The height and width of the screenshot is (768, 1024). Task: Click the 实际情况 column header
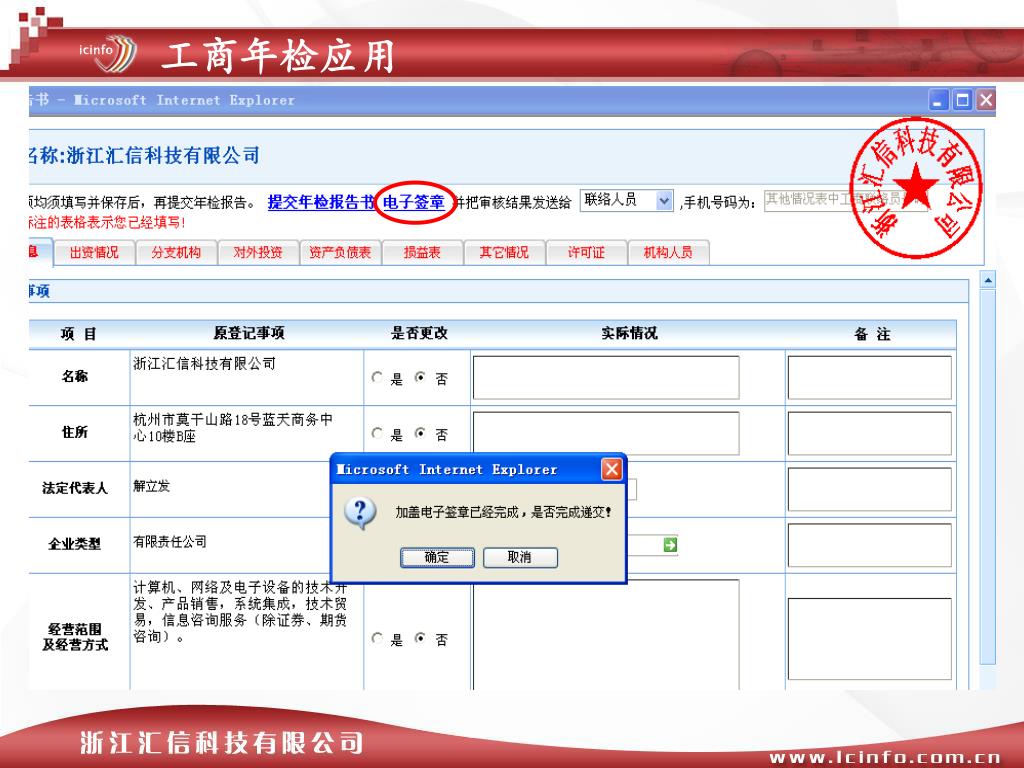(x=629, y=333)
